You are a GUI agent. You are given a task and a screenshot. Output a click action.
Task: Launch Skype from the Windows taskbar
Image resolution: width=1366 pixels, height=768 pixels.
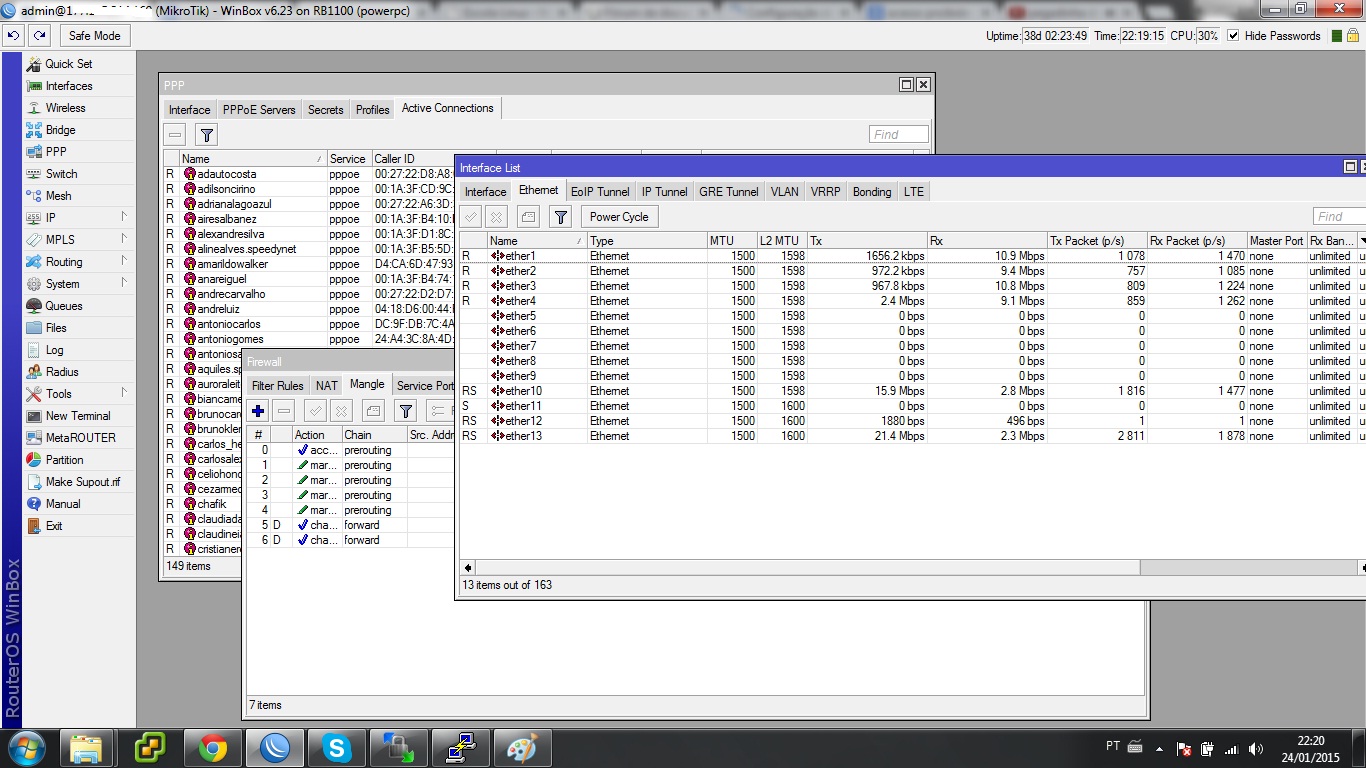point(335,747)
